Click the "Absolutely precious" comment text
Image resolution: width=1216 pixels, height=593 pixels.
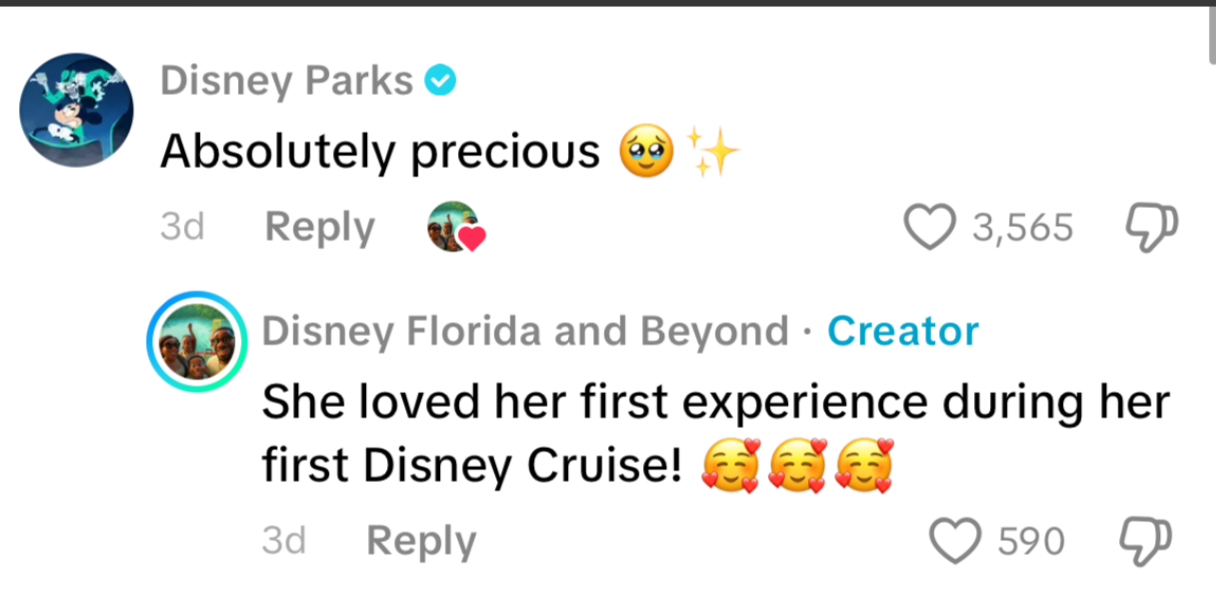click(x=380, y=152)
